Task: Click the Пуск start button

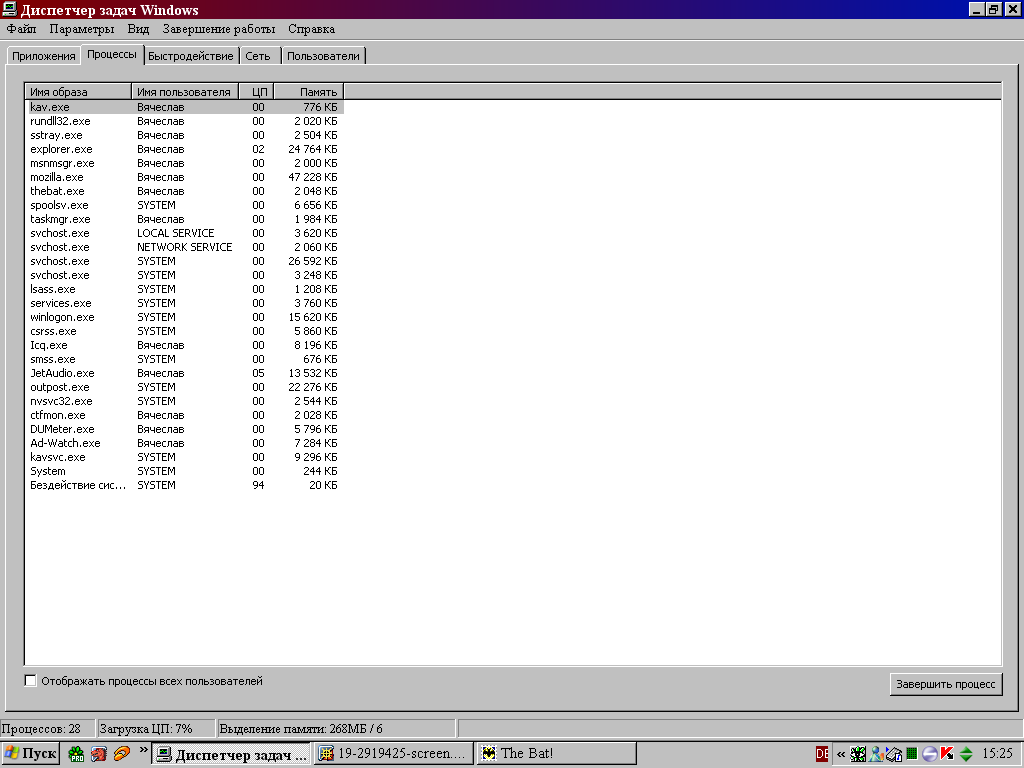Action: (x=31, y=754)
